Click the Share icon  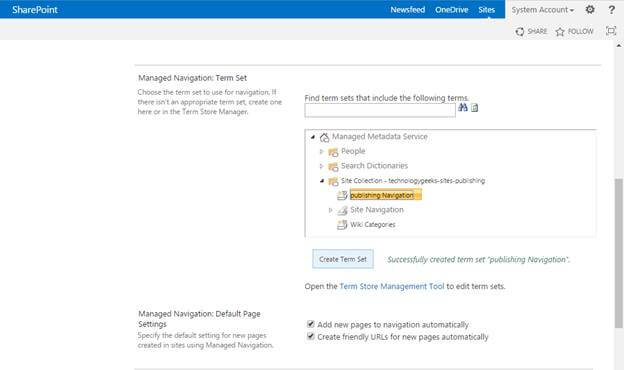[x=520, y=31]
